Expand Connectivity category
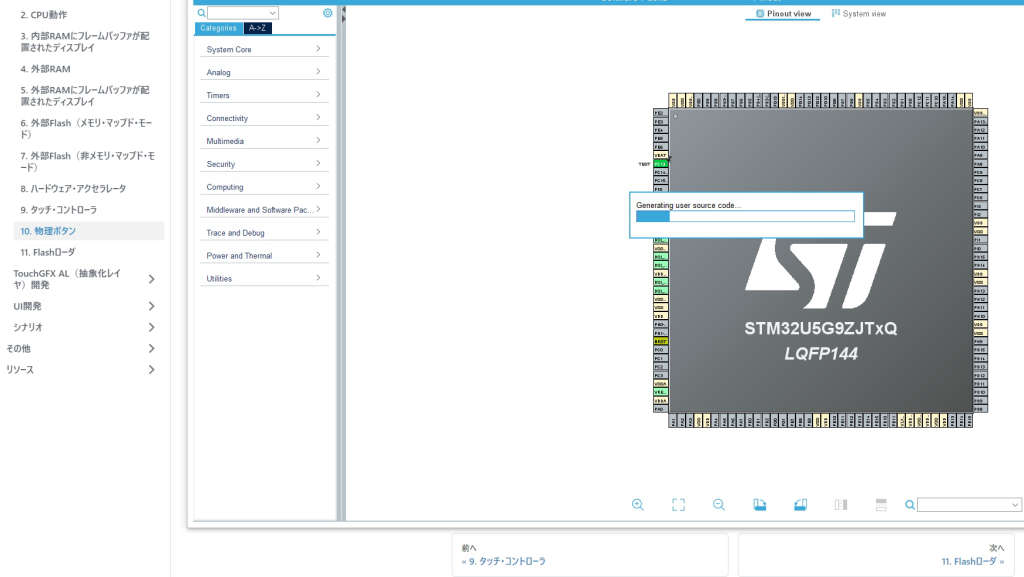This screenshot has width=1024, height=577. [x=264, y=118]
